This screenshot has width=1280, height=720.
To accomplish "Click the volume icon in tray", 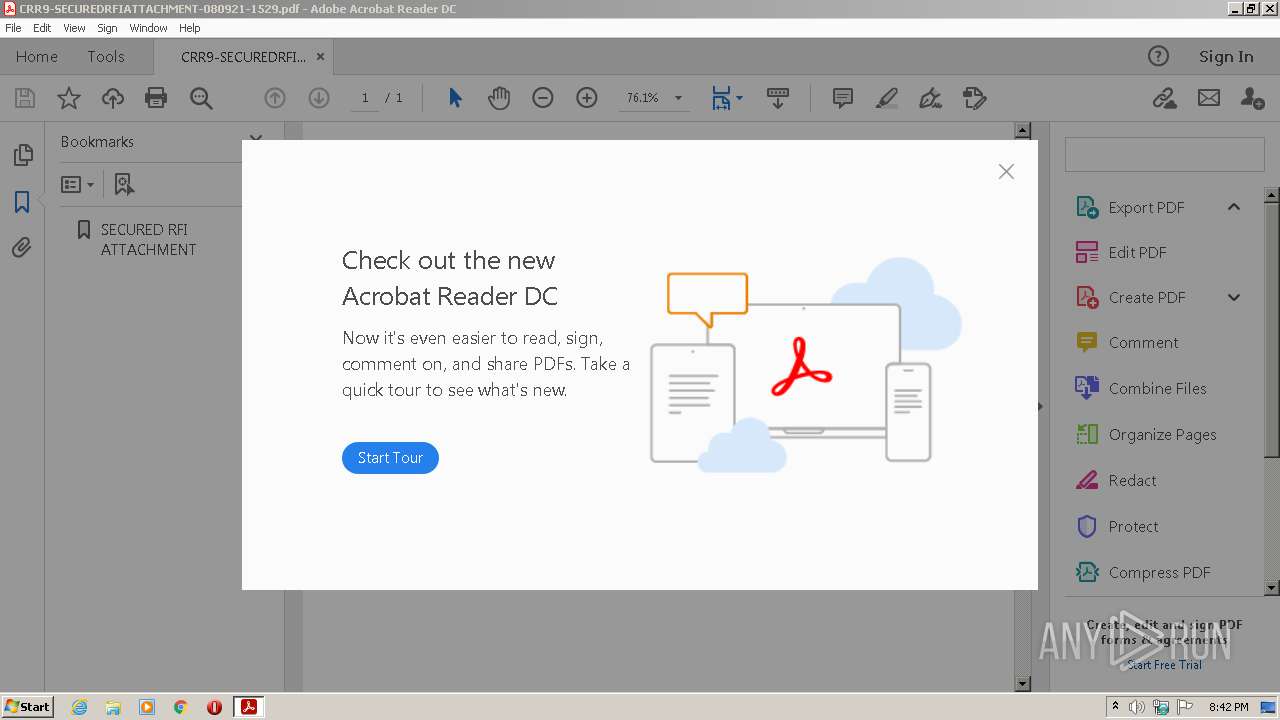I will point(1137,707).
